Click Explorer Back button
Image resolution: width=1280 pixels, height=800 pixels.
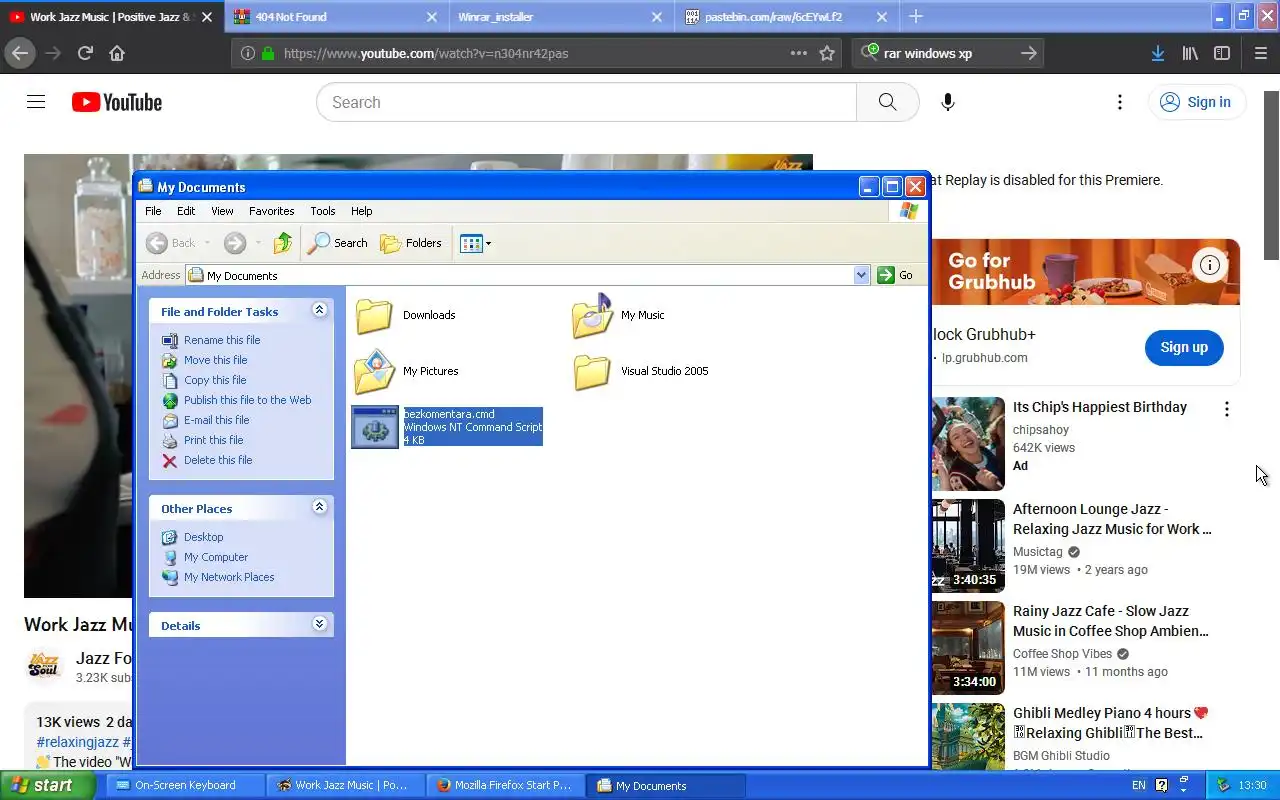click(172, 243)
